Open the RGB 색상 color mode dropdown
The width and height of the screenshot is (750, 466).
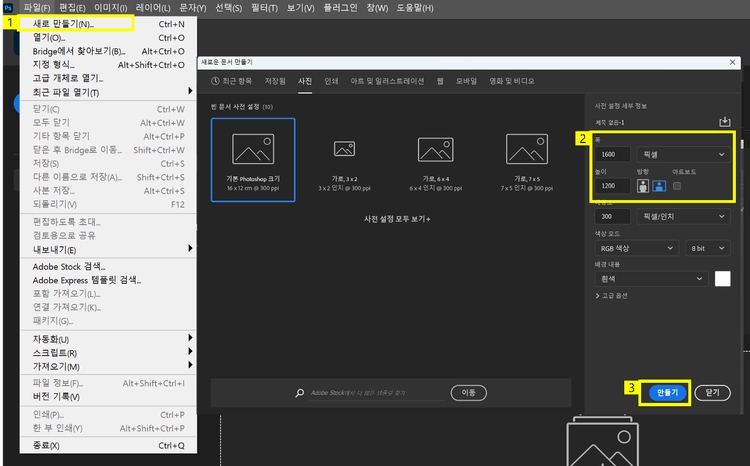(x=637, y=248)
